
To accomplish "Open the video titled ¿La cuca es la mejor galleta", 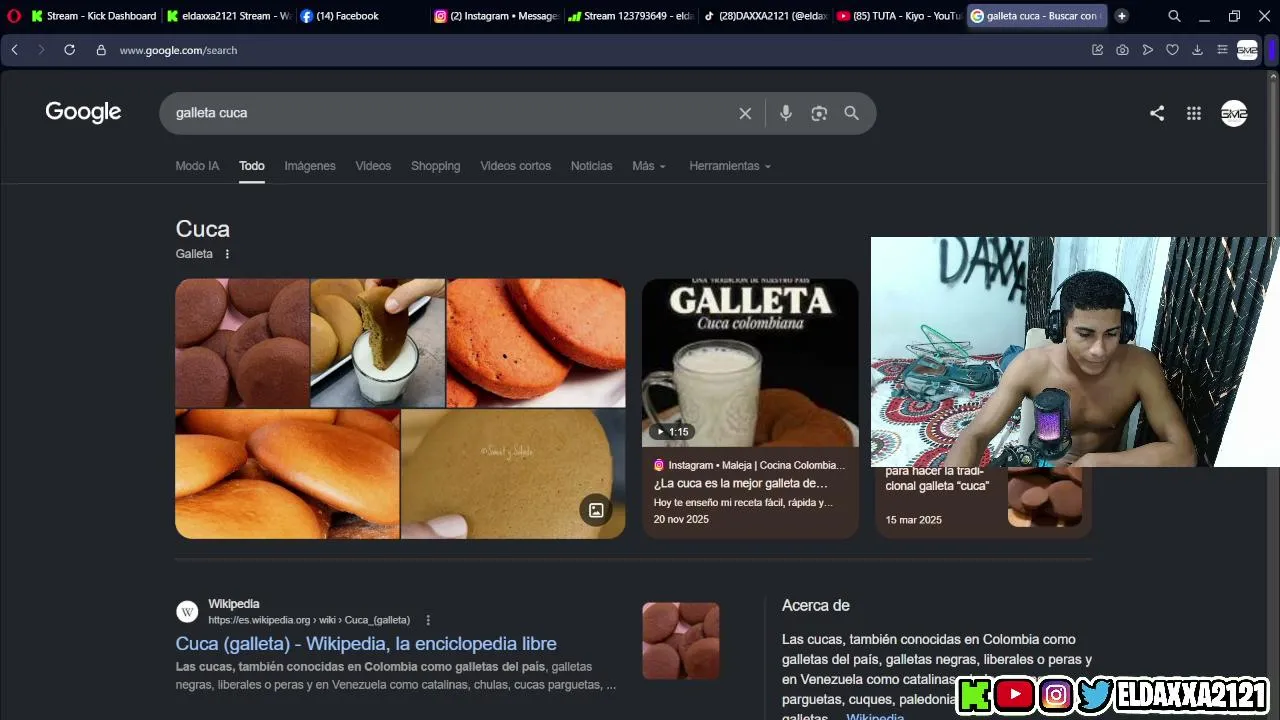I will (741, 484).
